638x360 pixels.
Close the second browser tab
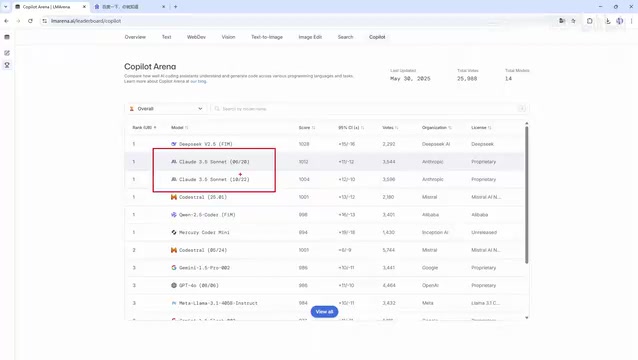(x=164, y=7)
